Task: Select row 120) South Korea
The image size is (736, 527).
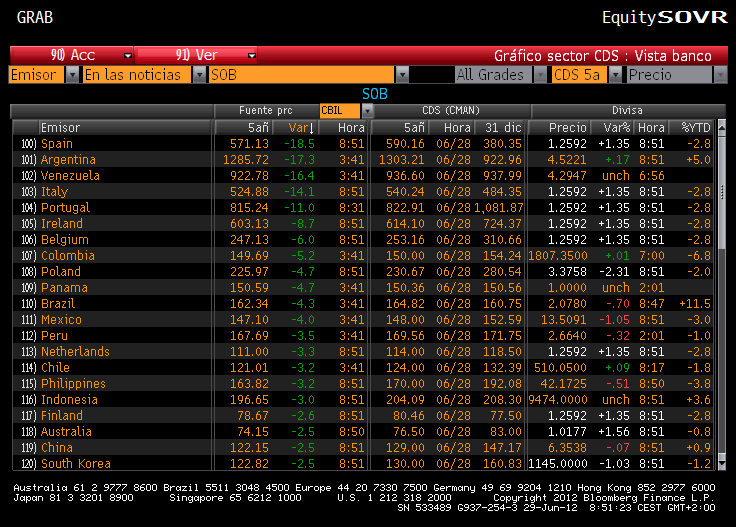Action: pos(362,463)
